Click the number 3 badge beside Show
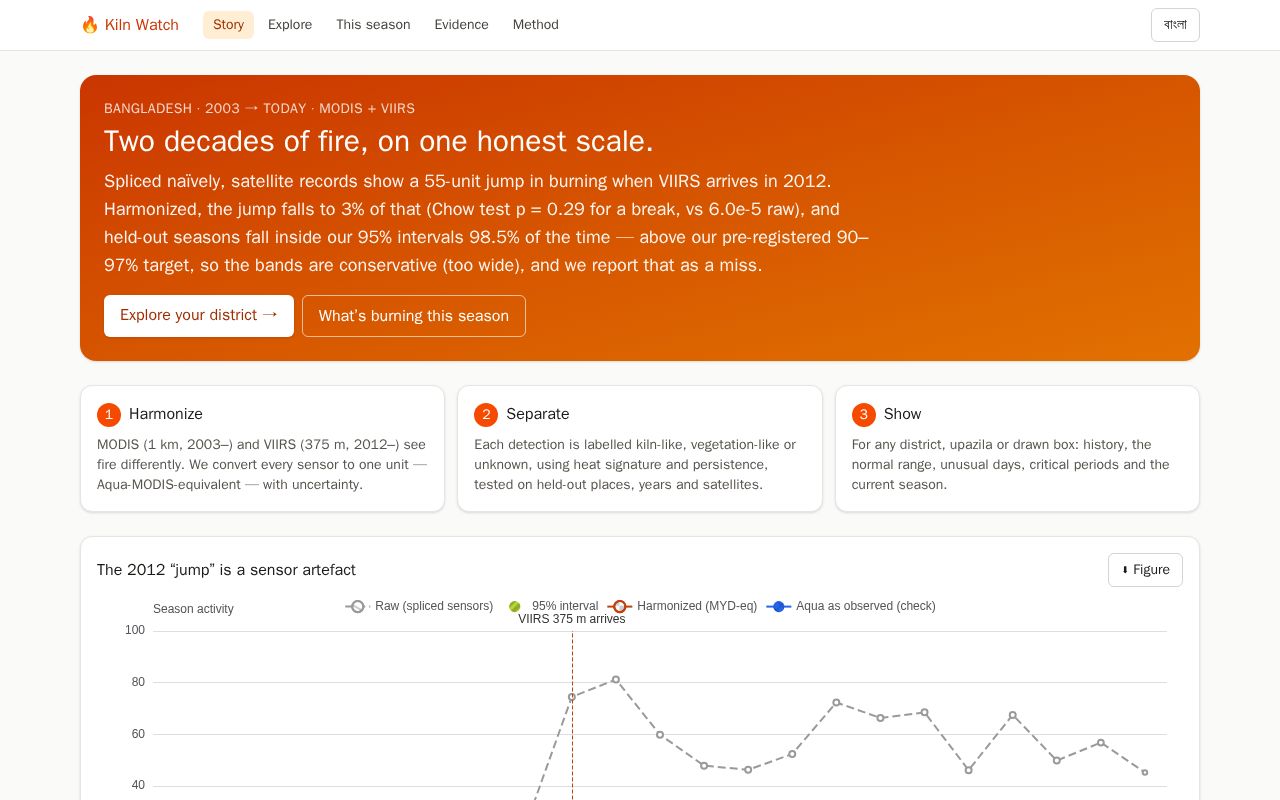1280x800 pixels. tap(864, 415)
